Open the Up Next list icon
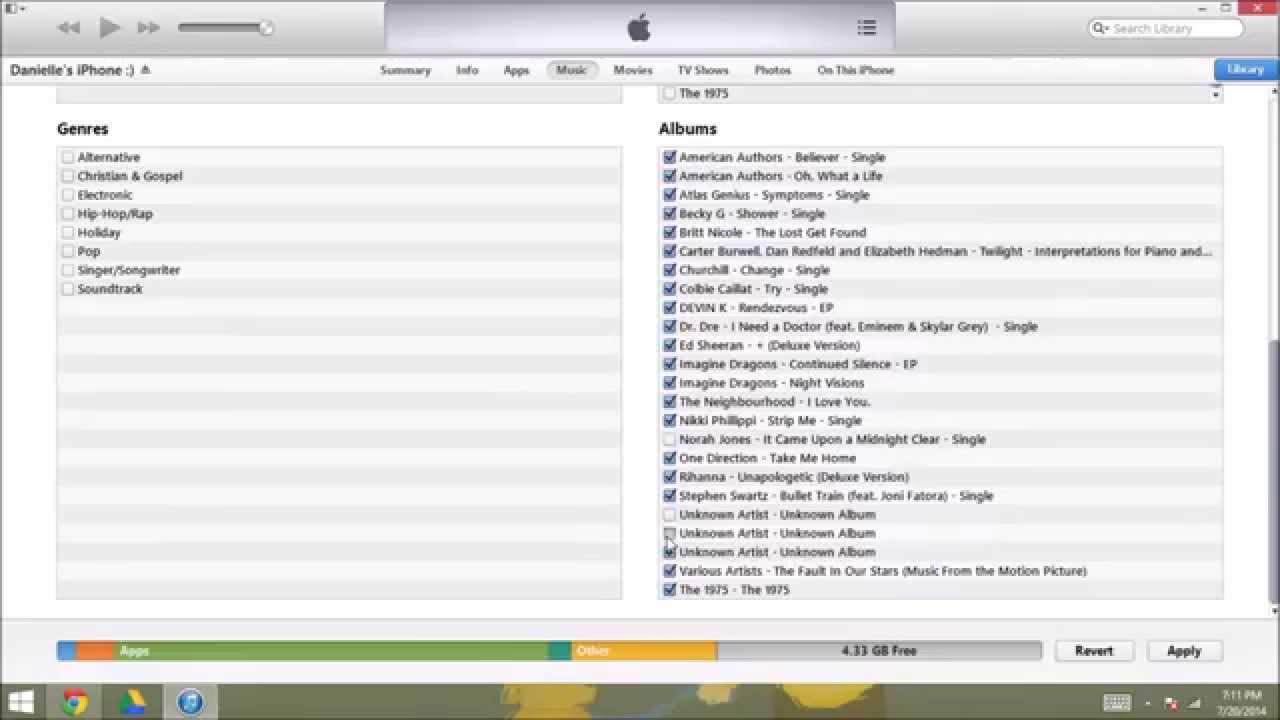The height and width of the screenshot is (720, 1280). (867, 28)
